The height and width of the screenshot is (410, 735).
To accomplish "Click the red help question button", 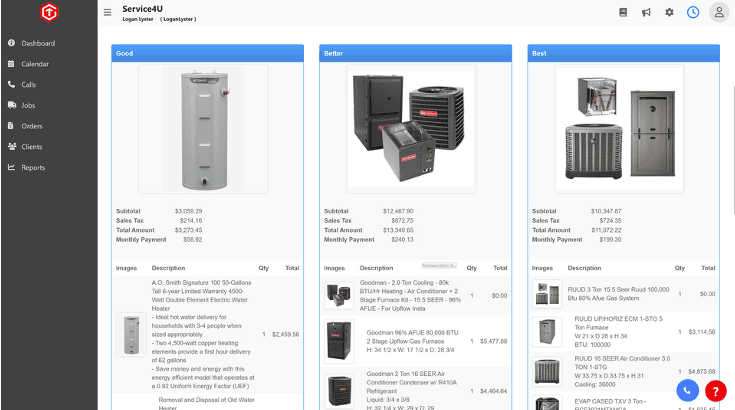I will point(716,390).
